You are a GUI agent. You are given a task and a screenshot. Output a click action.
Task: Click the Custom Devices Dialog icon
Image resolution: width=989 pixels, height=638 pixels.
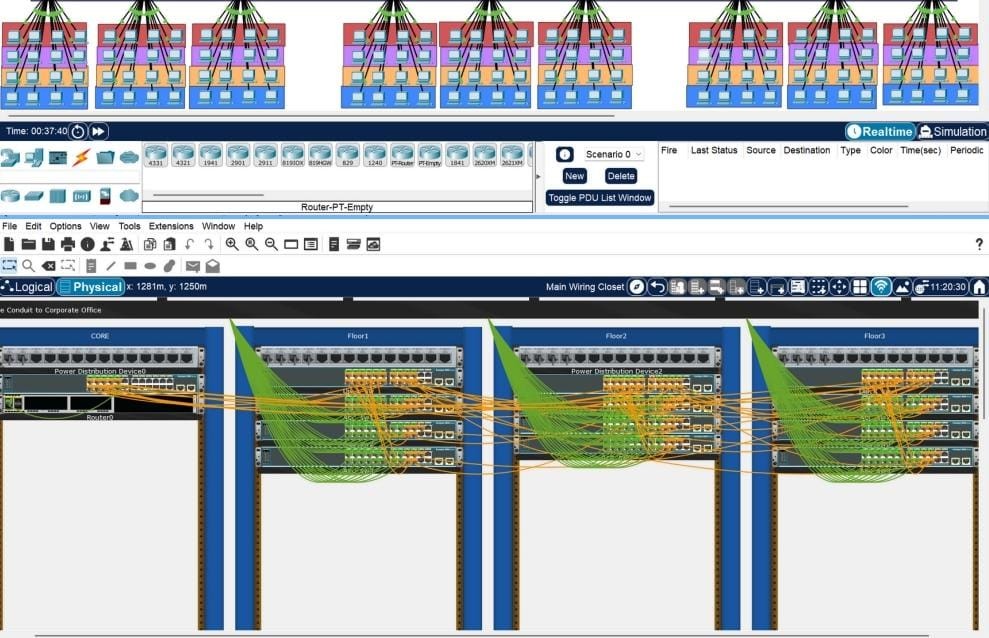tap(311, 244)
